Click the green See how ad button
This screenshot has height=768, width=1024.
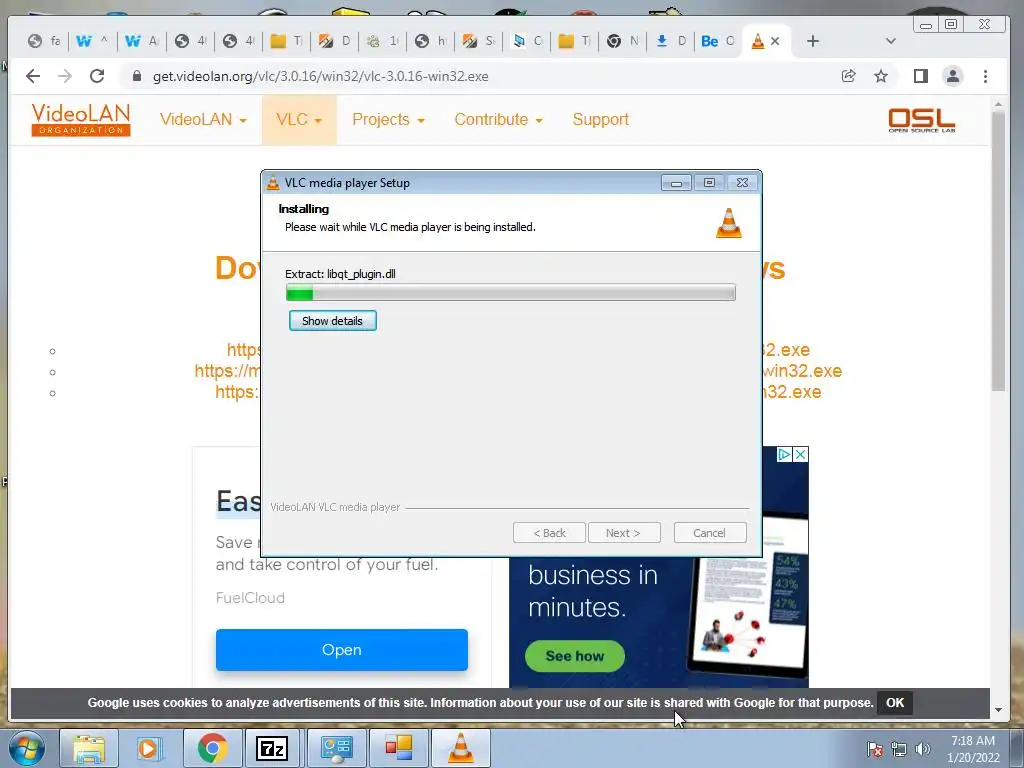(575, 656)
